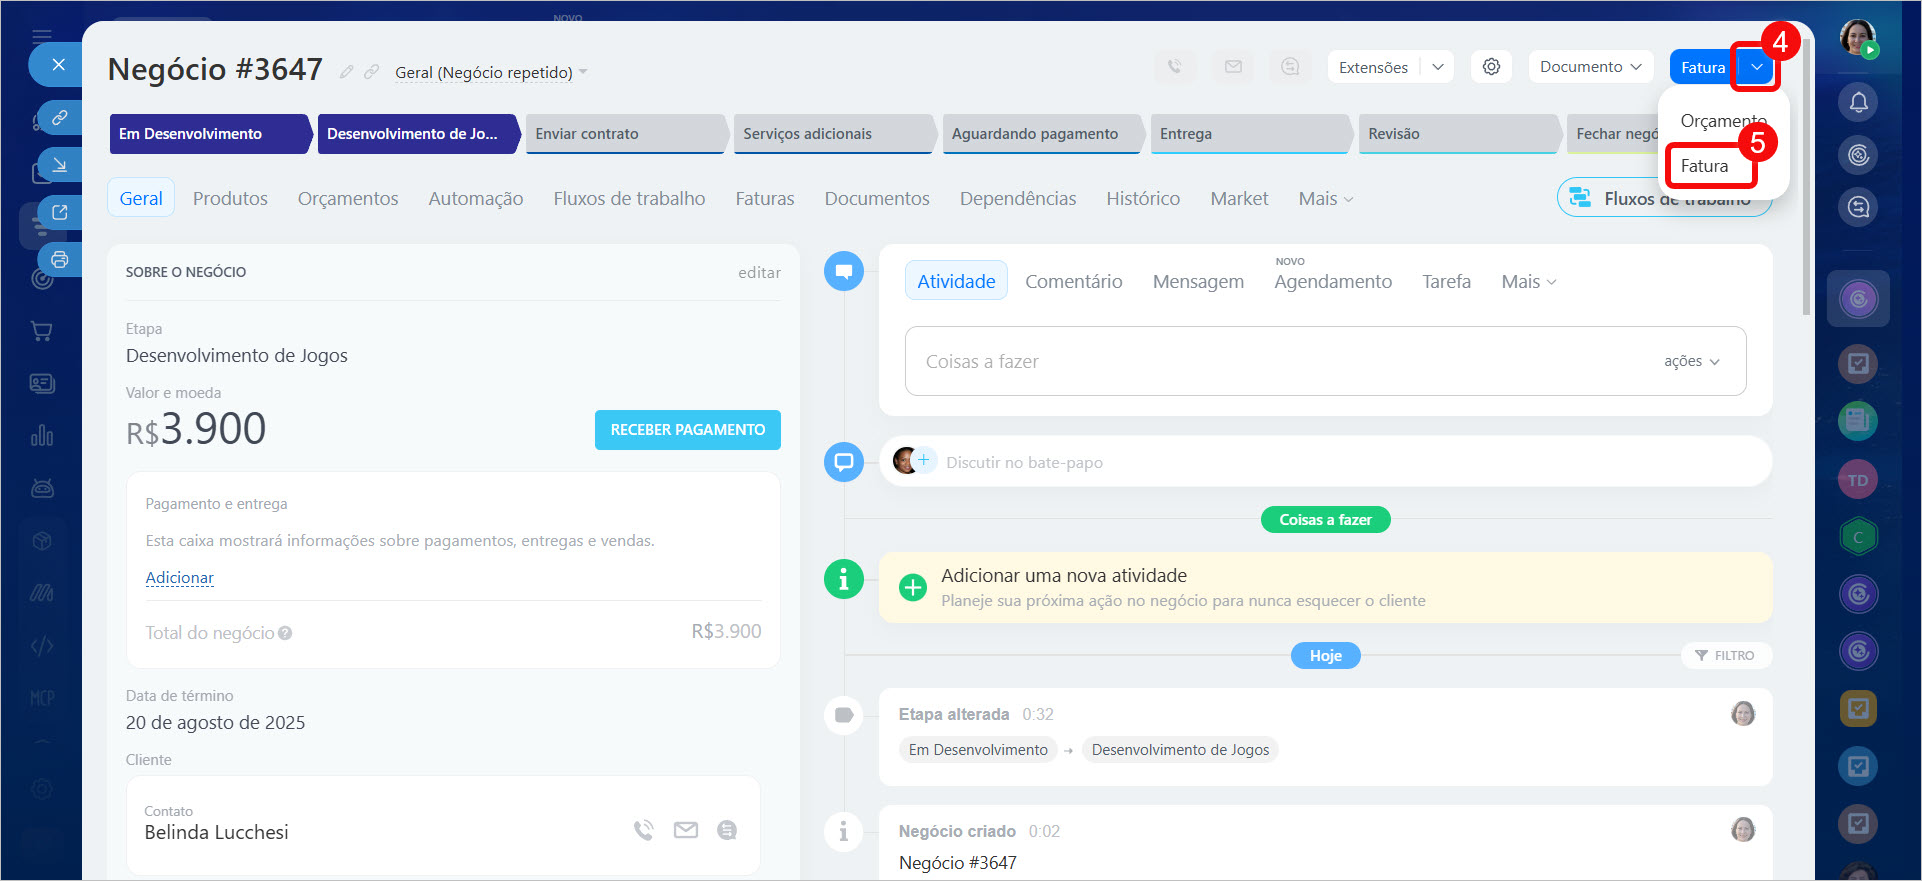The height and width of the screenshot is (881, 1922).
Task: Select Fatura from the dropdown menu
Action: click(1704, 166)
